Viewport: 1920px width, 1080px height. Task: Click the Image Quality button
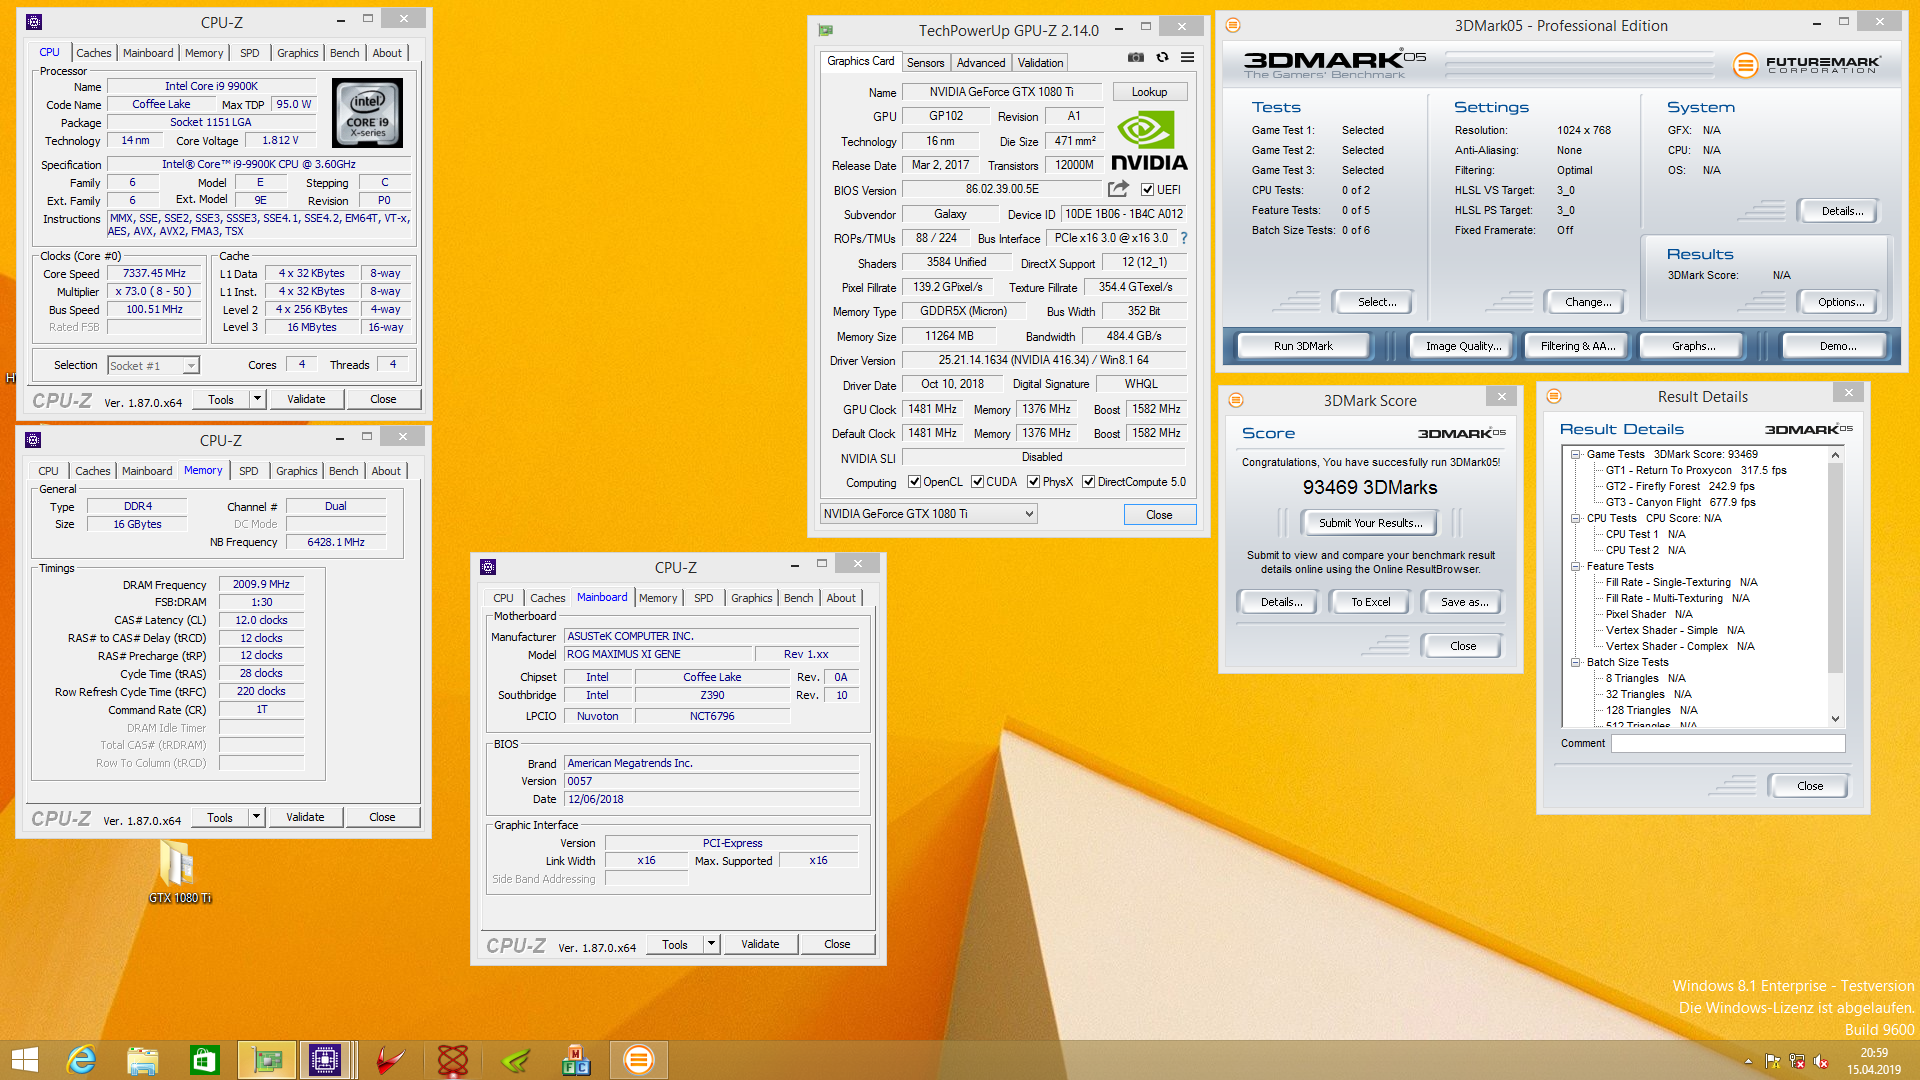coord(1463,346)
